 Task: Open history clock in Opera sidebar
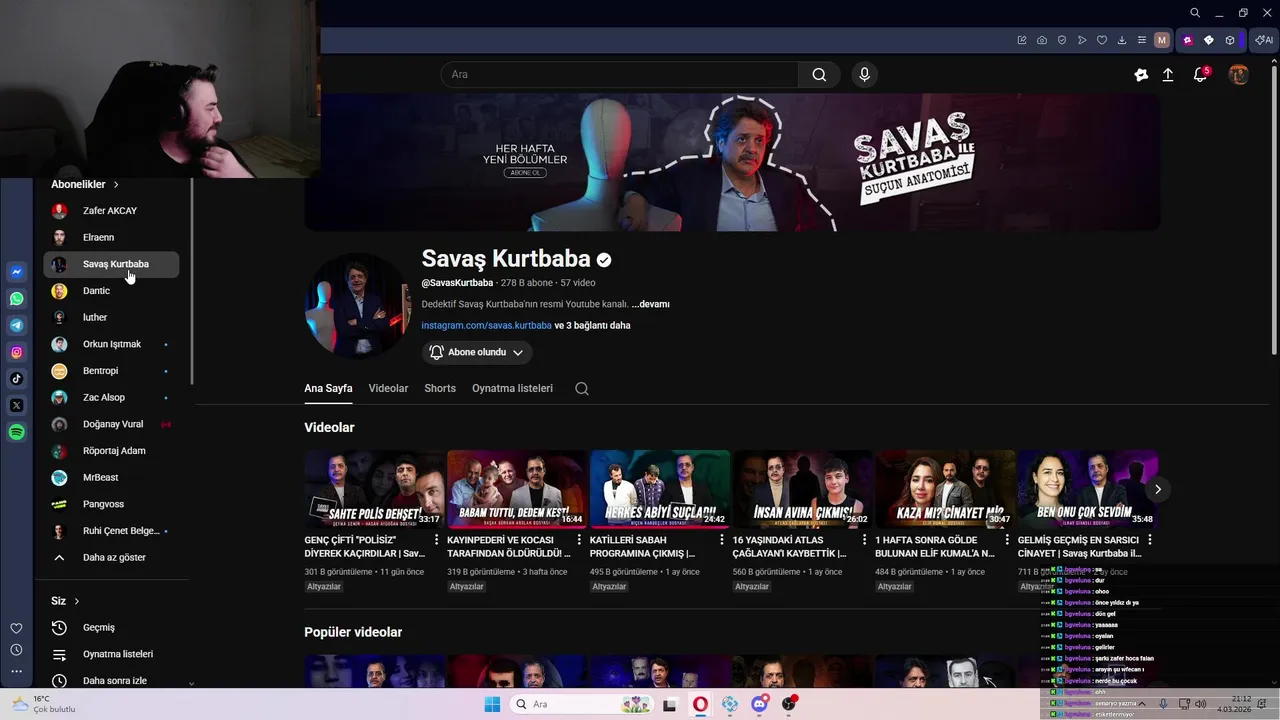(16, 650)
